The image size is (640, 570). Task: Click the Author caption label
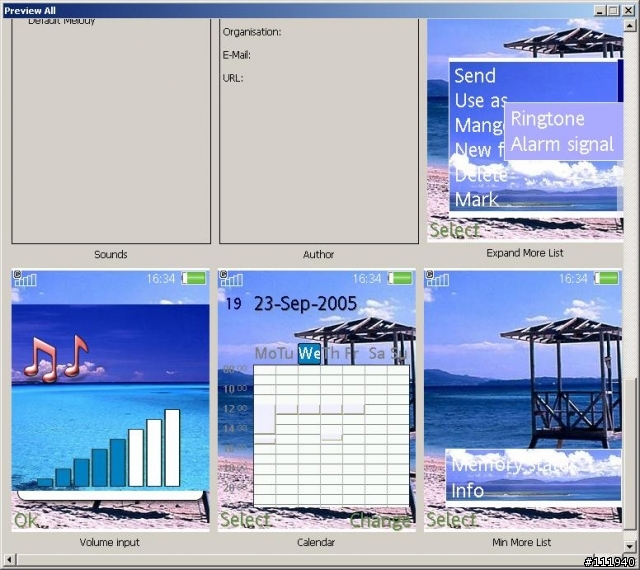tap(318, 254)
